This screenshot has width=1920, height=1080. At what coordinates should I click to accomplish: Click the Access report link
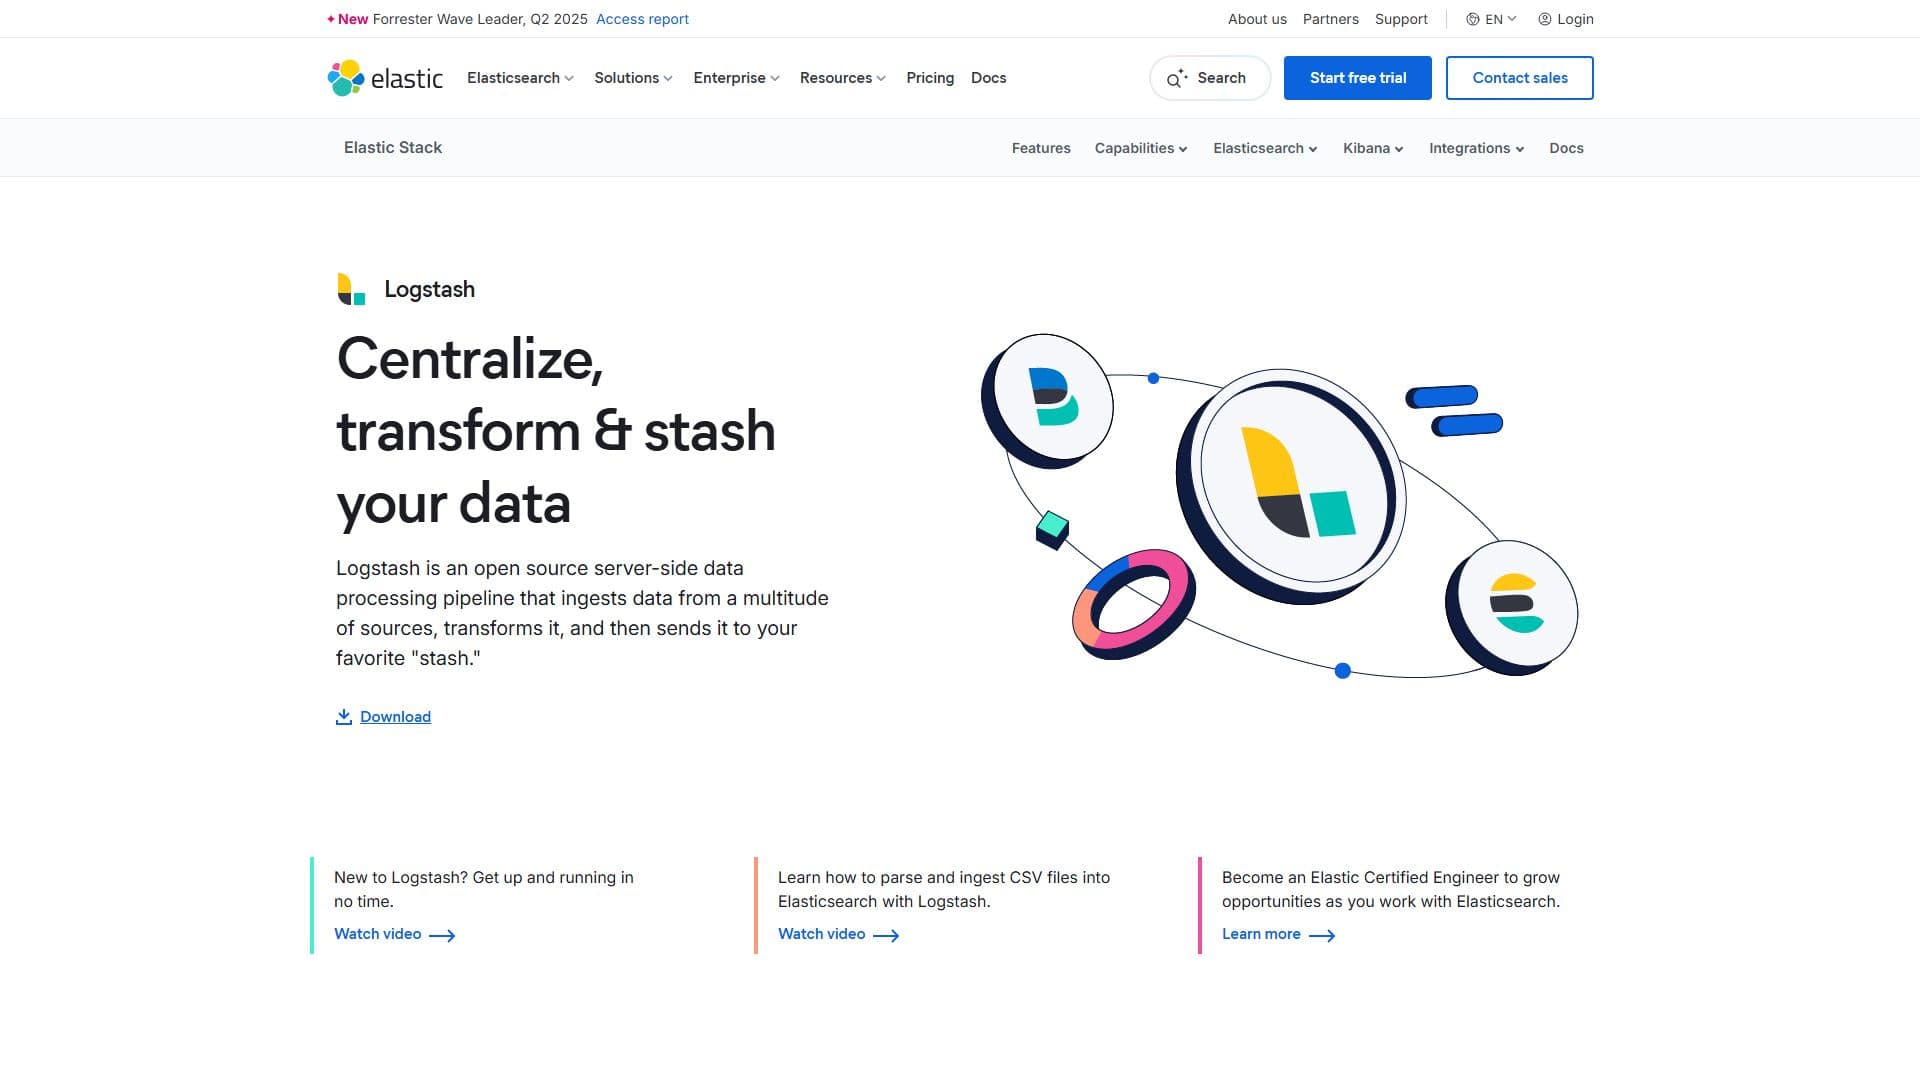tap(642, 19)
